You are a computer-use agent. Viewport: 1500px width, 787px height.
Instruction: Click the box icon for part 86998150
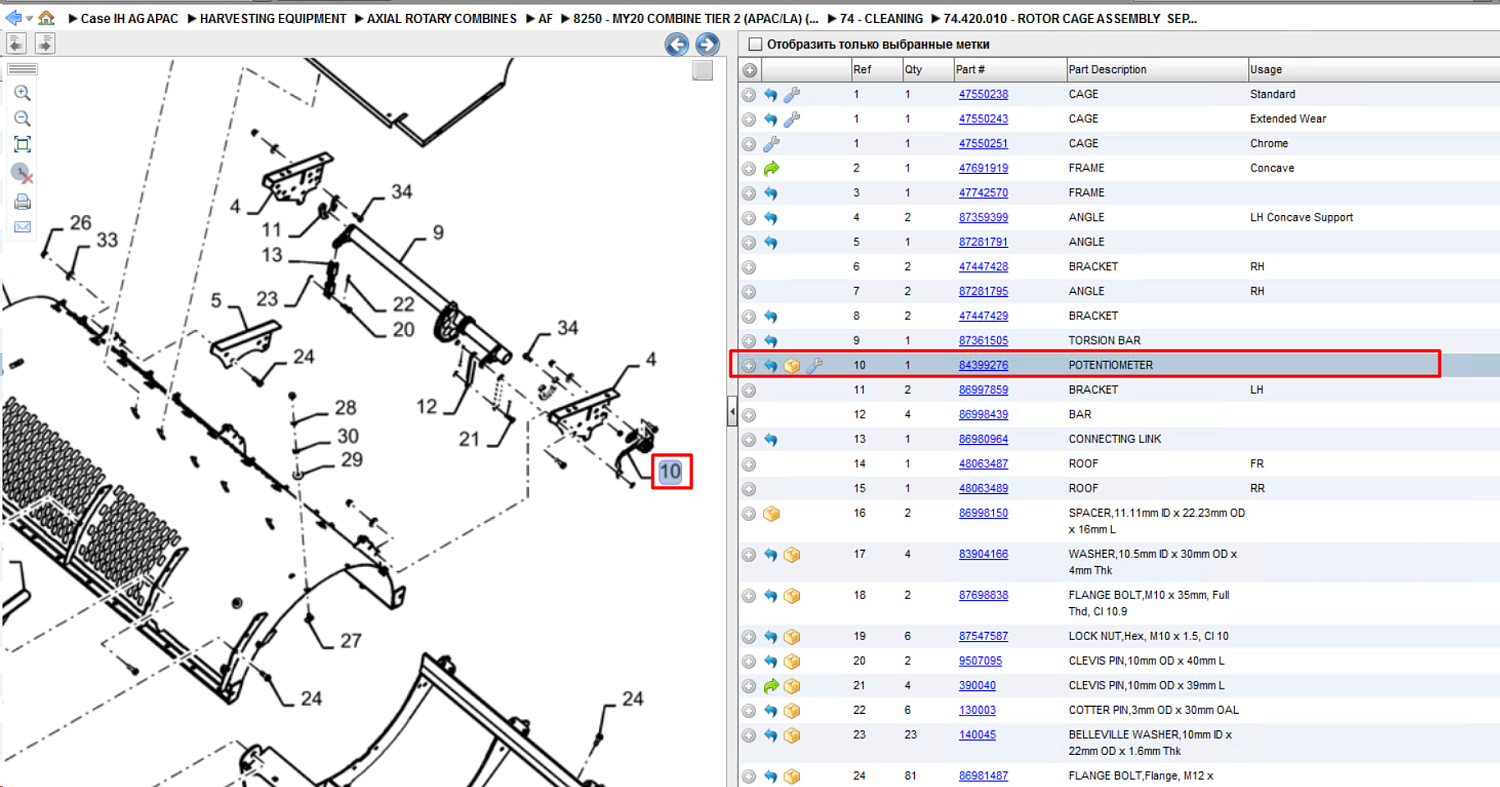coord(771,514)
